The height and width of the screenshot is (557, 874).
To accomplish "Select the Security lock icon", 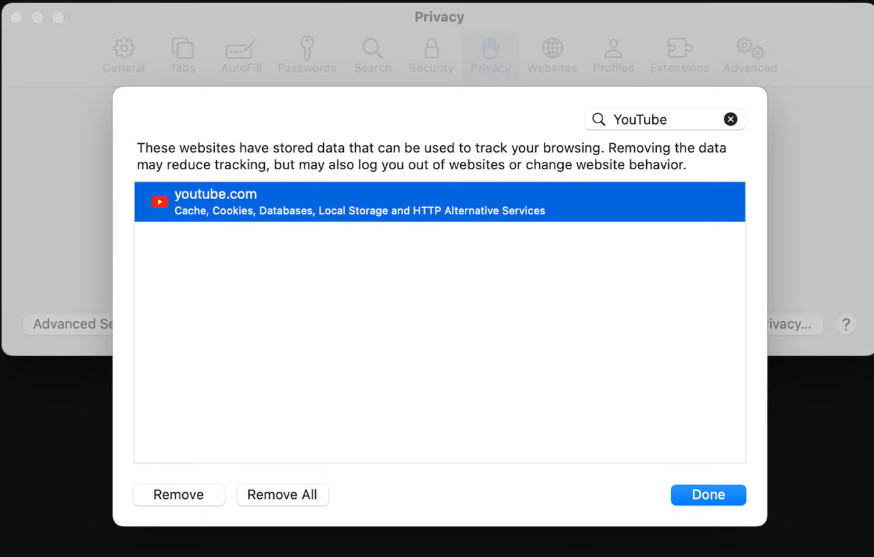I will click(x=431, y=49).
